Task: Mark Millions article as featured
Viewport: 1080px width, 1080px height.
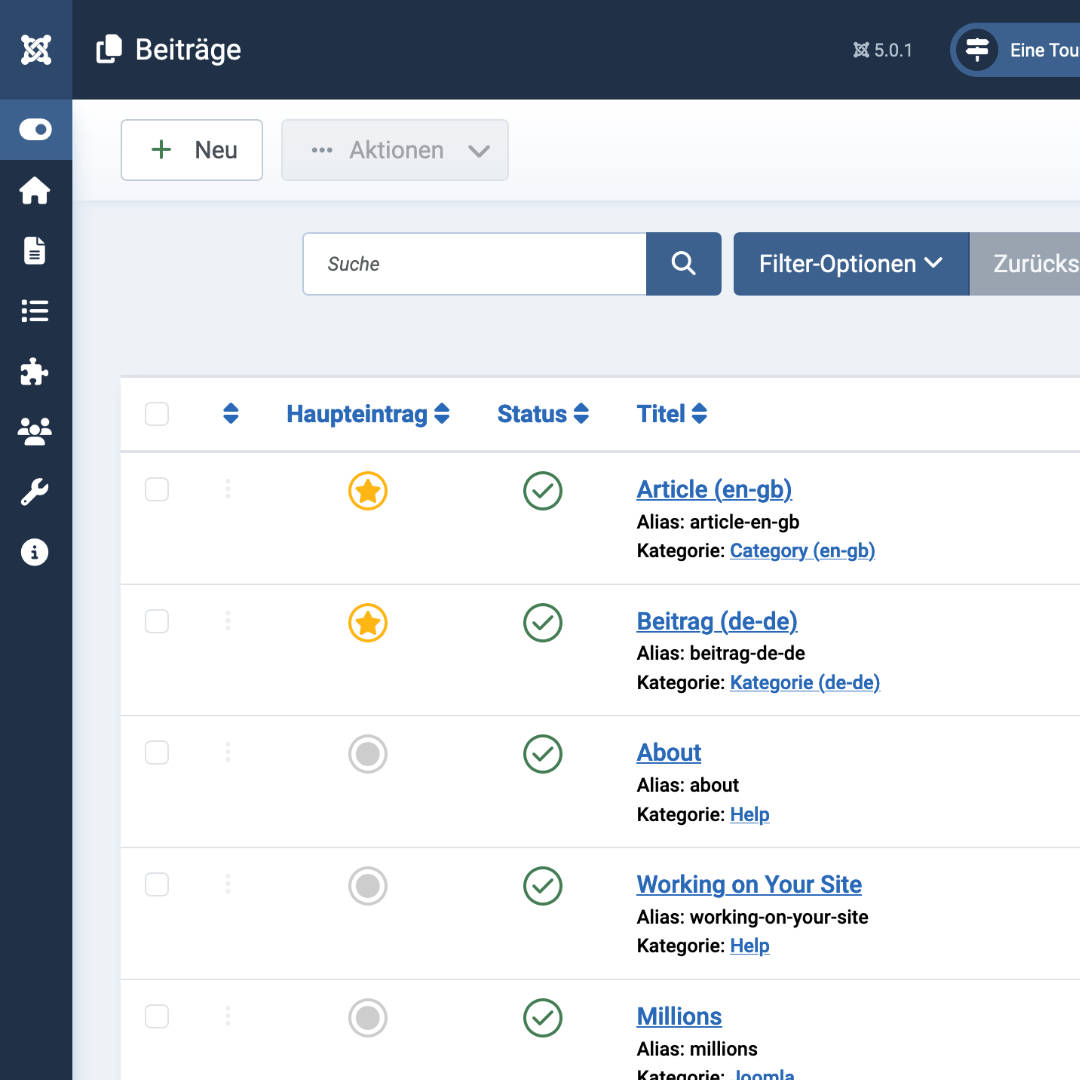Action: pyautogui.click(x=368, y=1018)
